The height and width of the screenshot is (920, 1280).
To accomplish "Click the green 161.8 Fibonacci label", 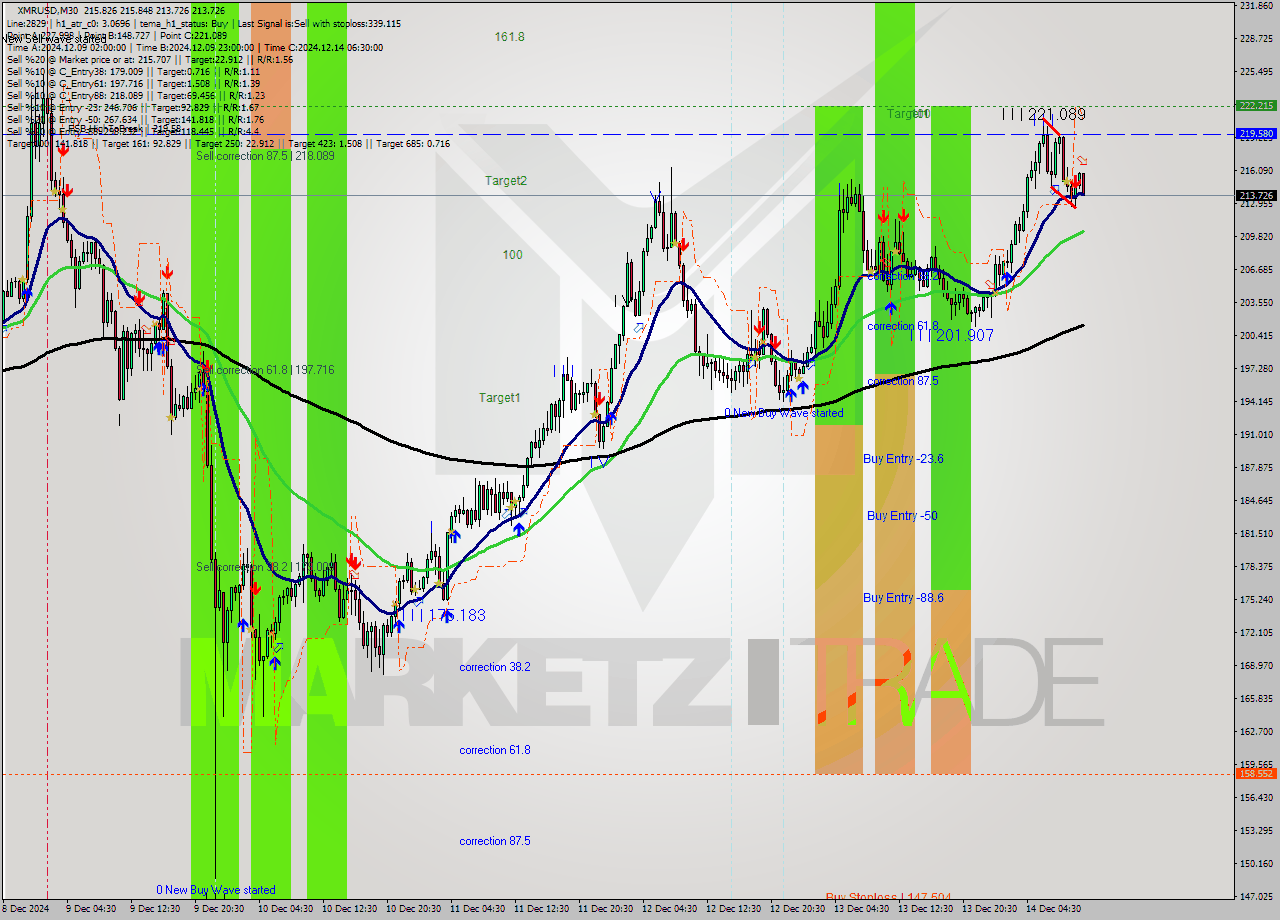I will (x=509, y=37).
